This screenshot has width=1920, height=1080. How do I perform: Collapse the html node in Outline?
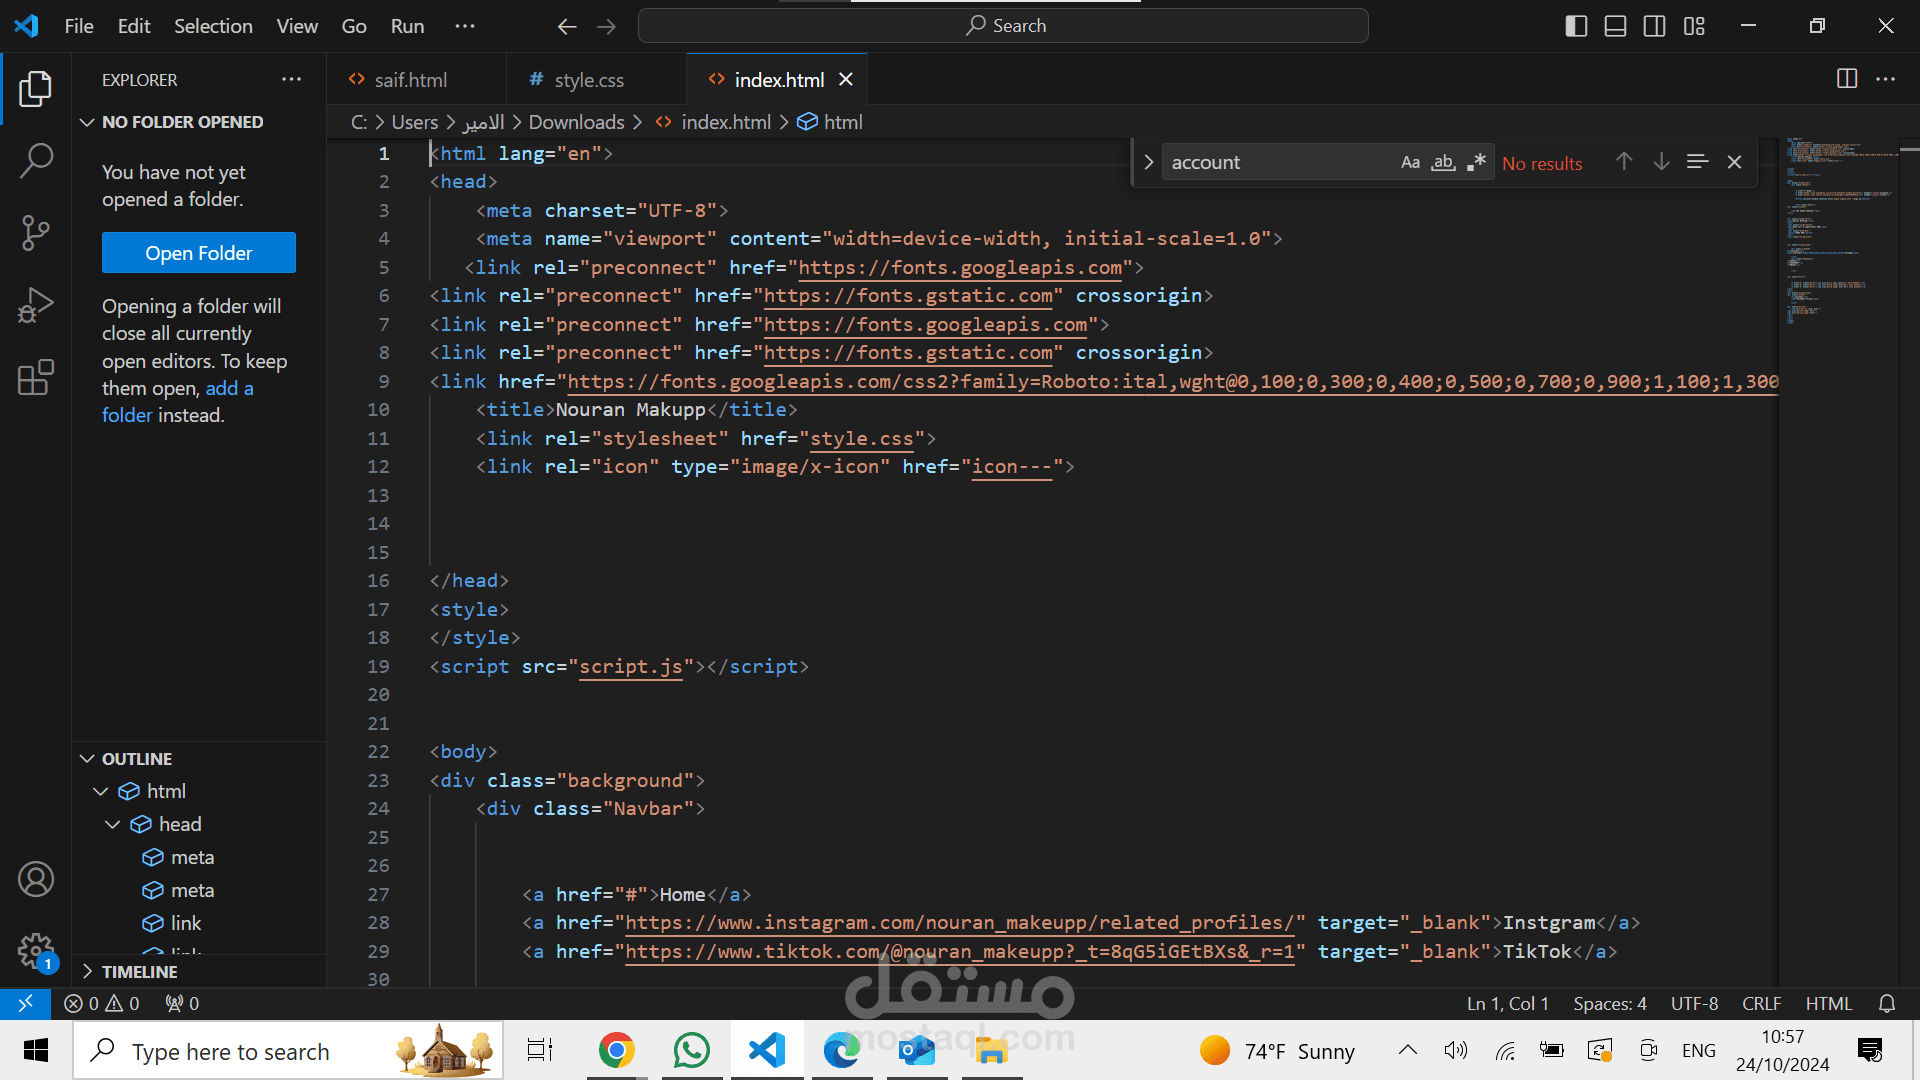(x=100, y=792)
